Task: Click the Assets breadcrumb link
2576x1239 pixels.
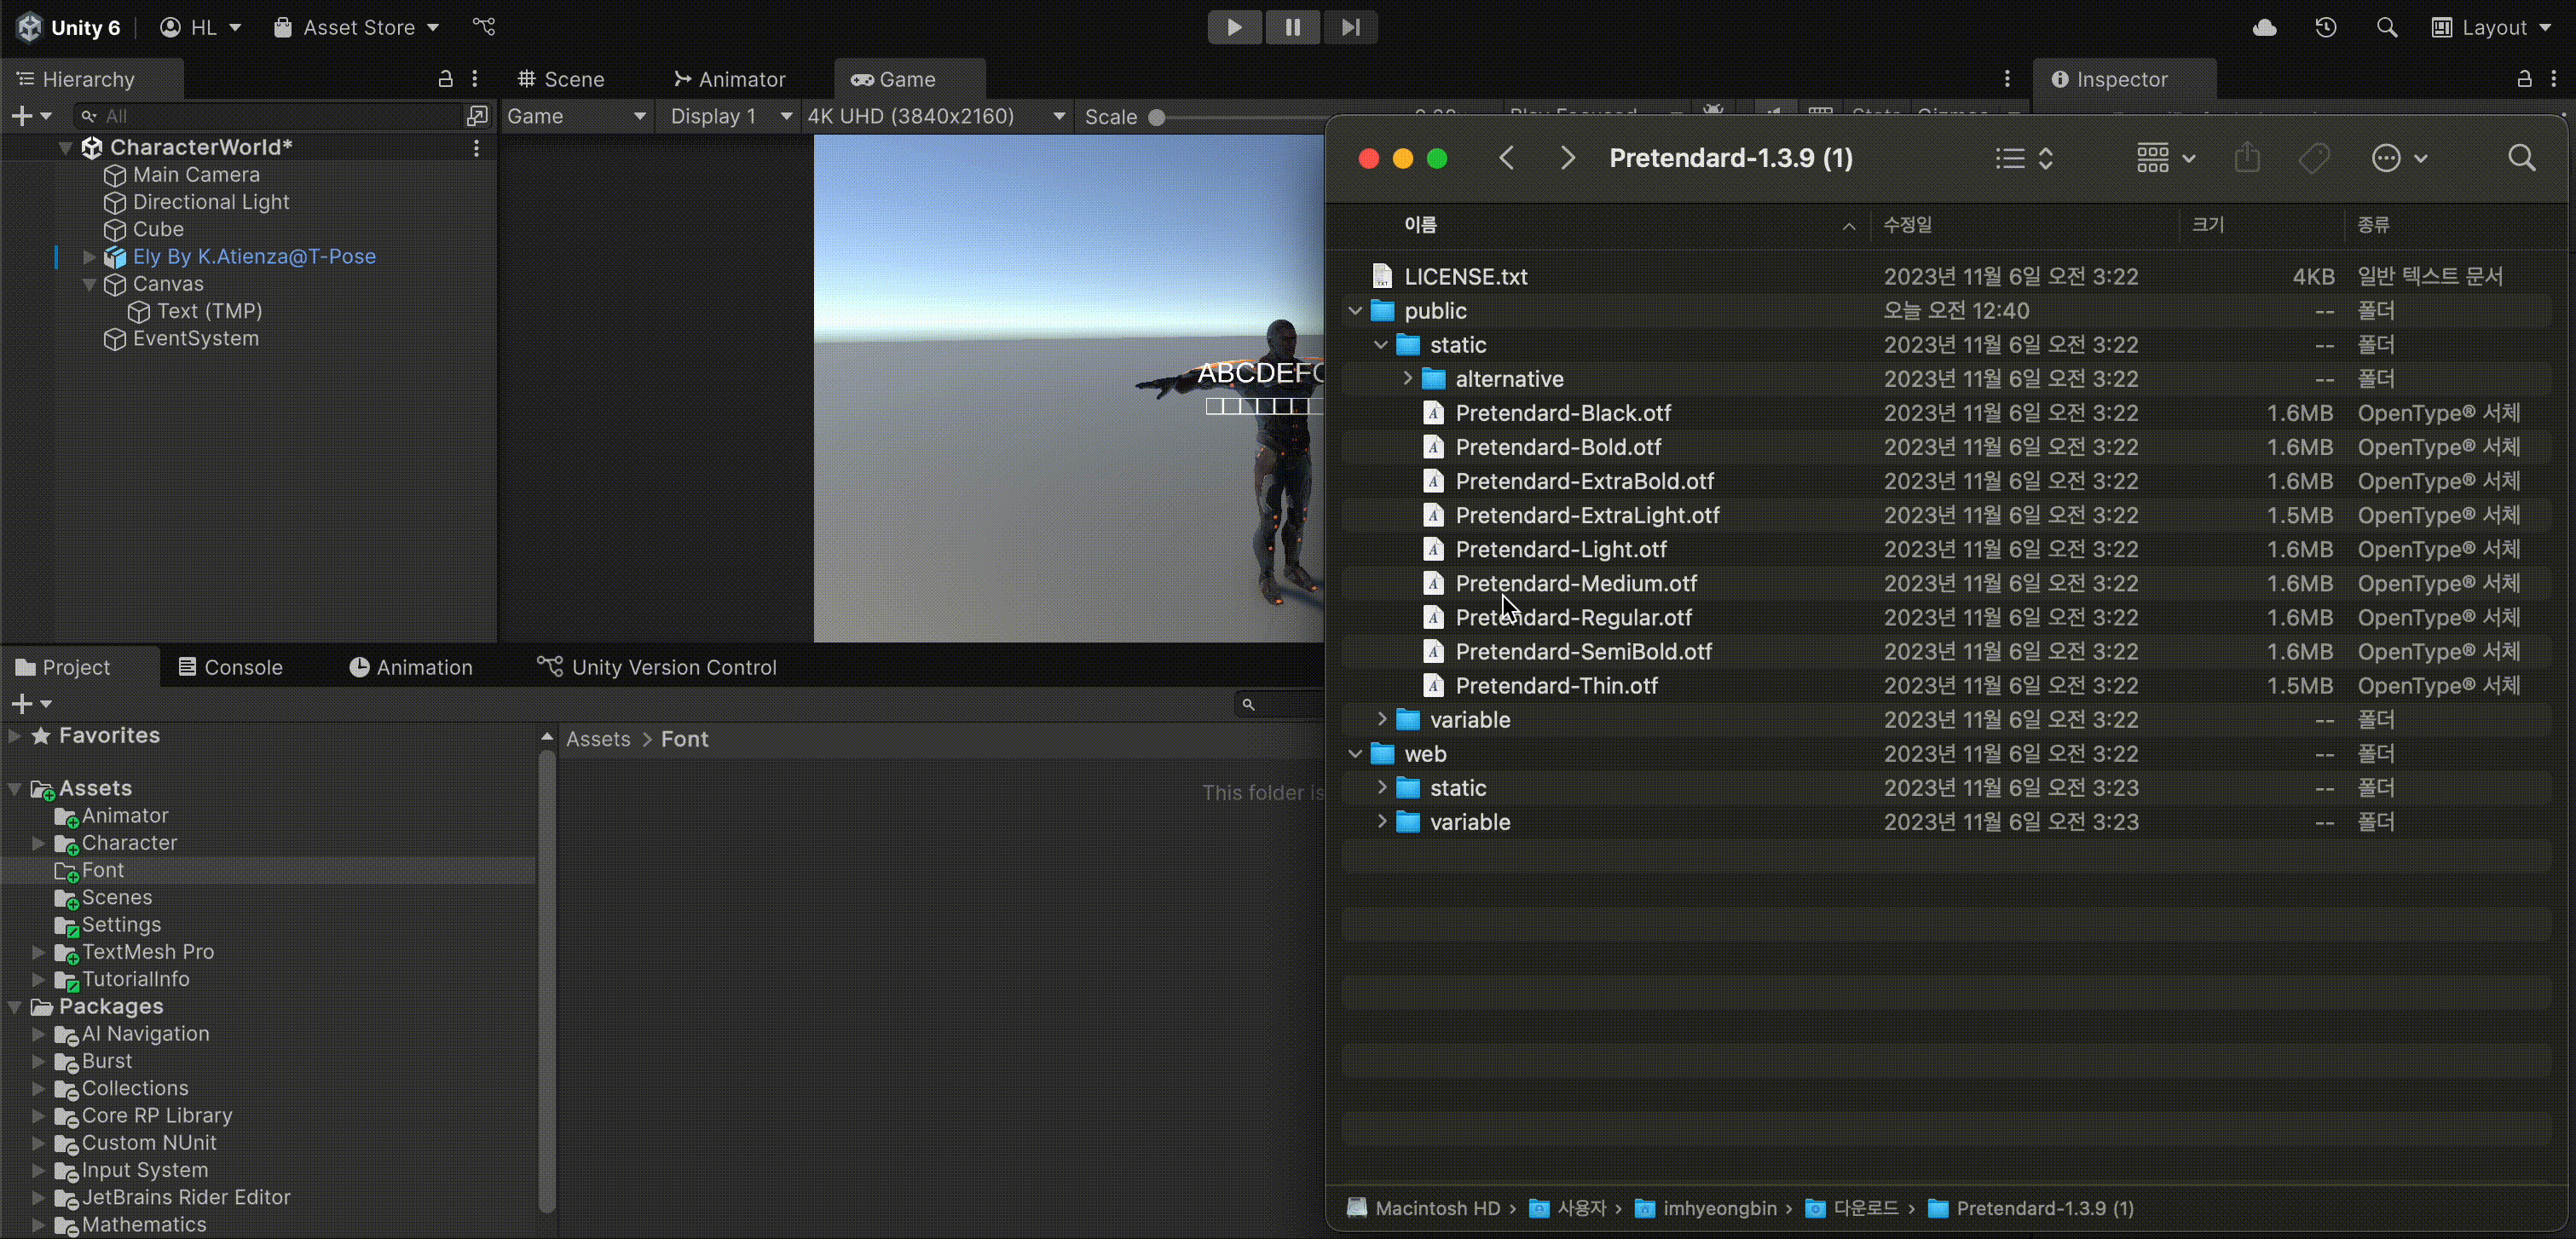Action: 598,739
